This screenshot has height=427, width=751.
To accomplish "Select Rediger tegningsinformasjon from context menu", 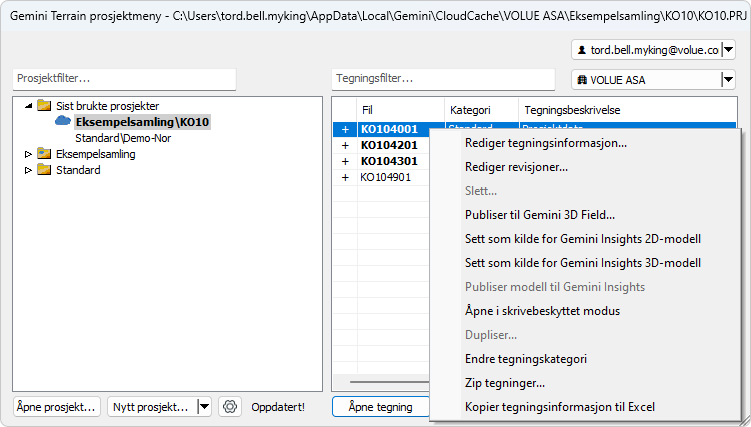I will [x=546, y=143].
